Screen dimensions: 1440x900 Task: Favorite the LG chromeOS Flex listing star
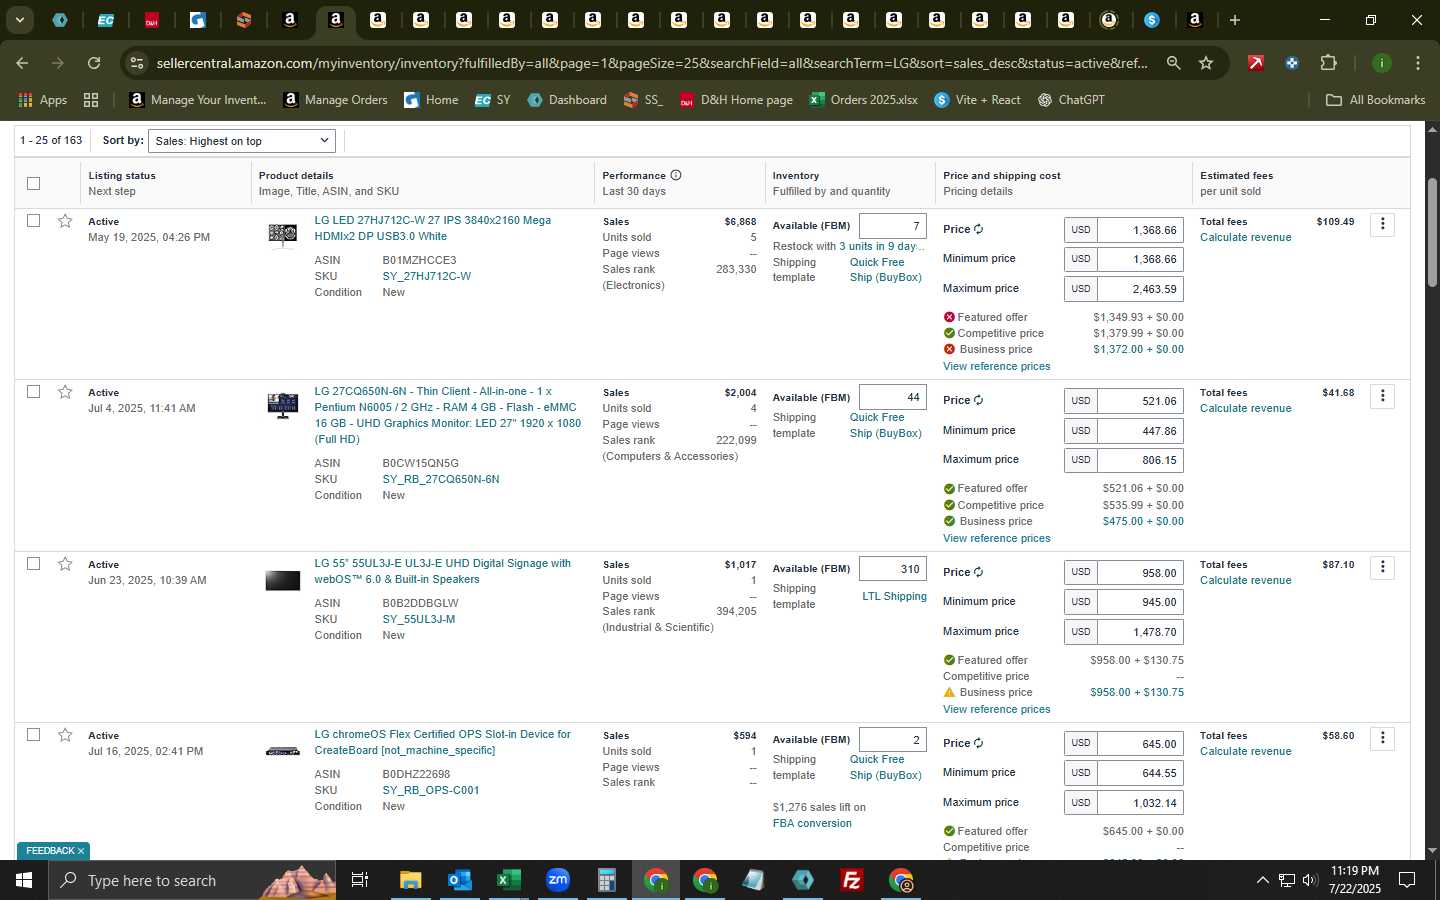click(65, 735)
